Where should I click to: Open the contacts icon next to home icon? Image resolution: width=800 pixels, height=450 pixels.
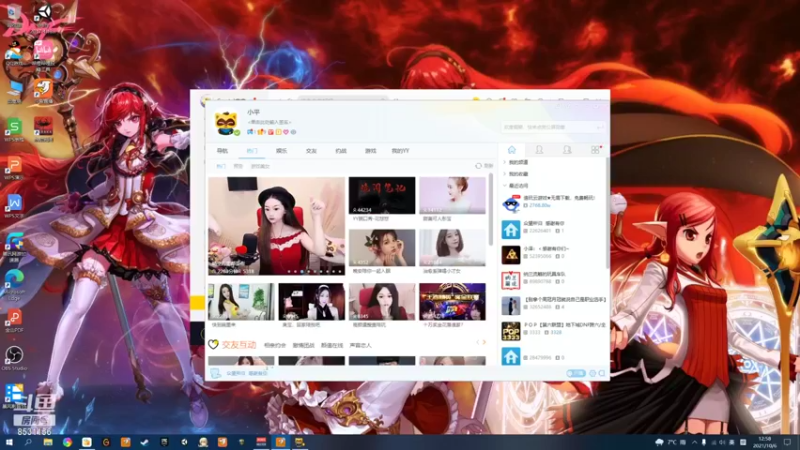539,149
